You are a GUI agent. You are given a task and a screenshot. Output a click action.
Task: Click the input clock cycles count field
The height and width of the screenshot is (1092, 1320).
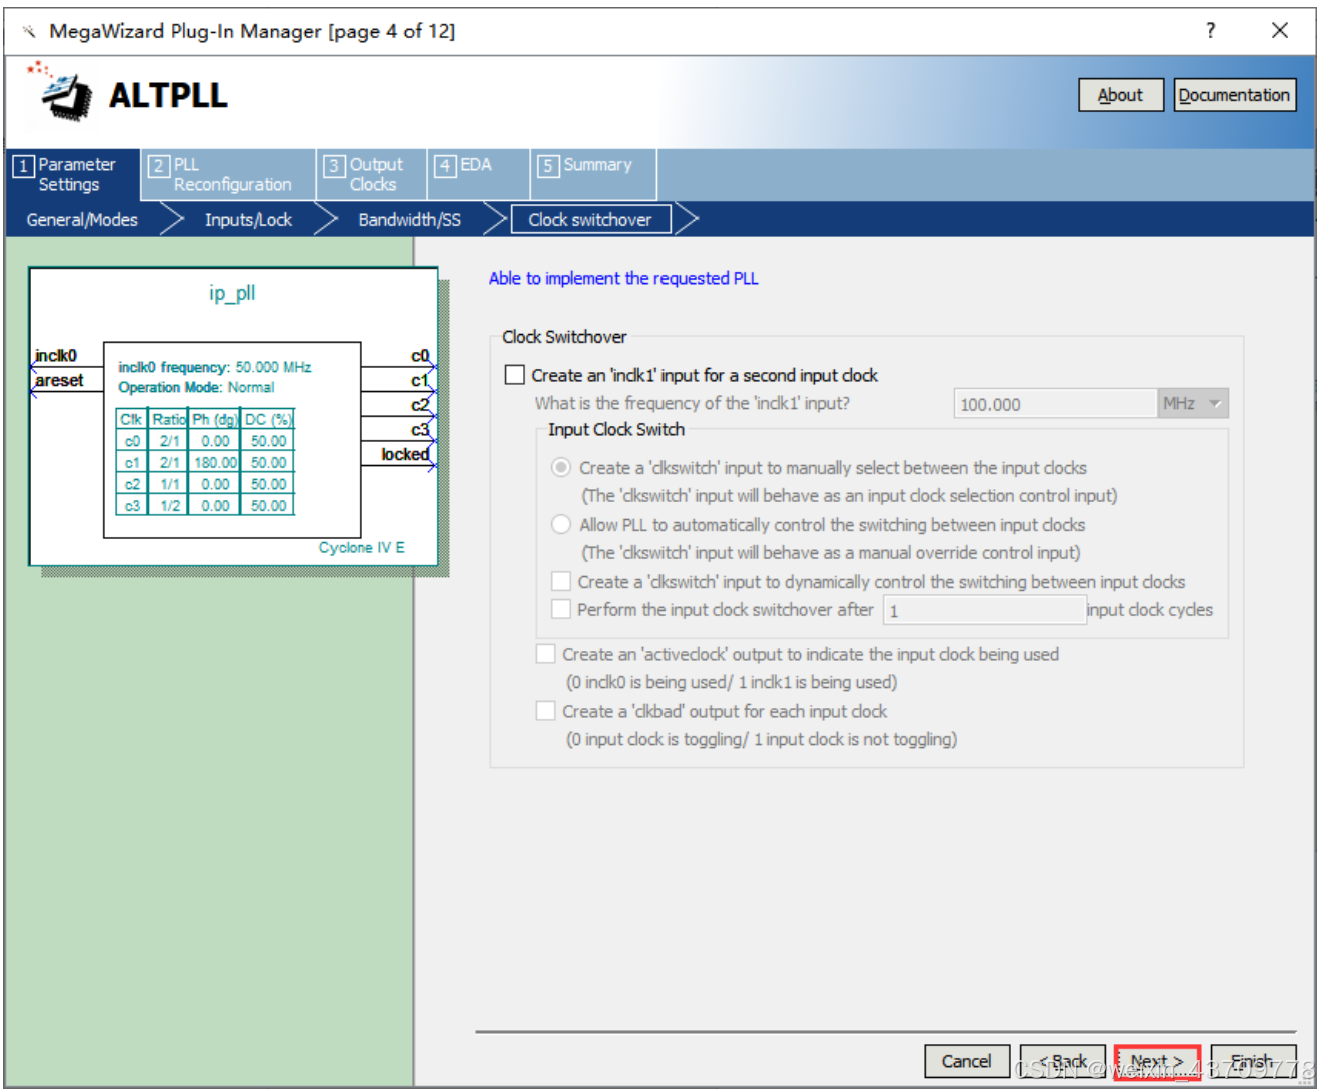point(984,610)
